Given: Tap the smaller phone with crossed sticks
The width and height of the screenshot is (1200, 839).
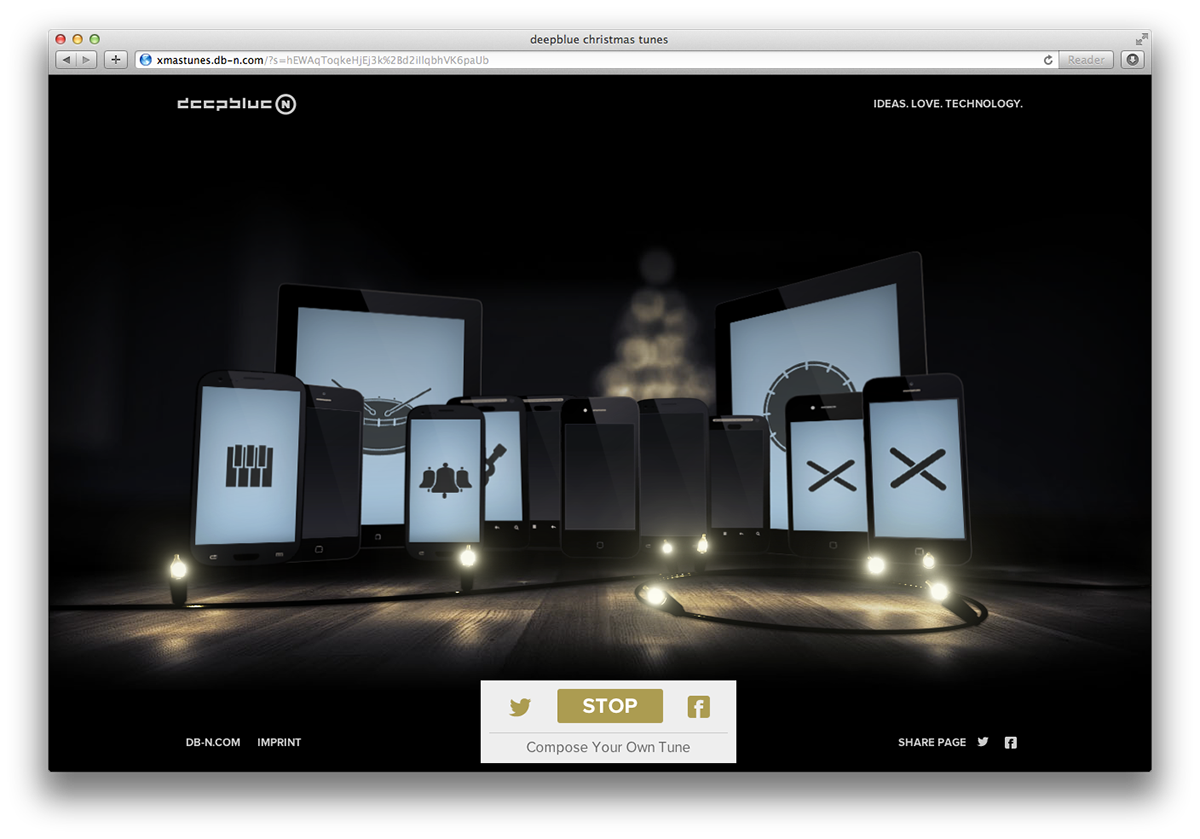Looking at the screenshot, I should 827,474.
